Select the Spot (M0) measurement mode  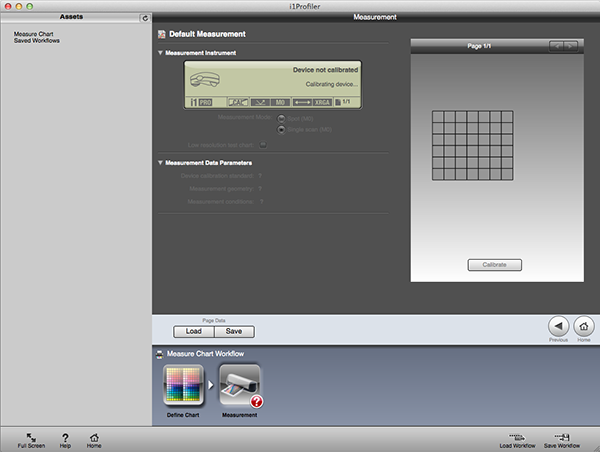tap(281, 119)
